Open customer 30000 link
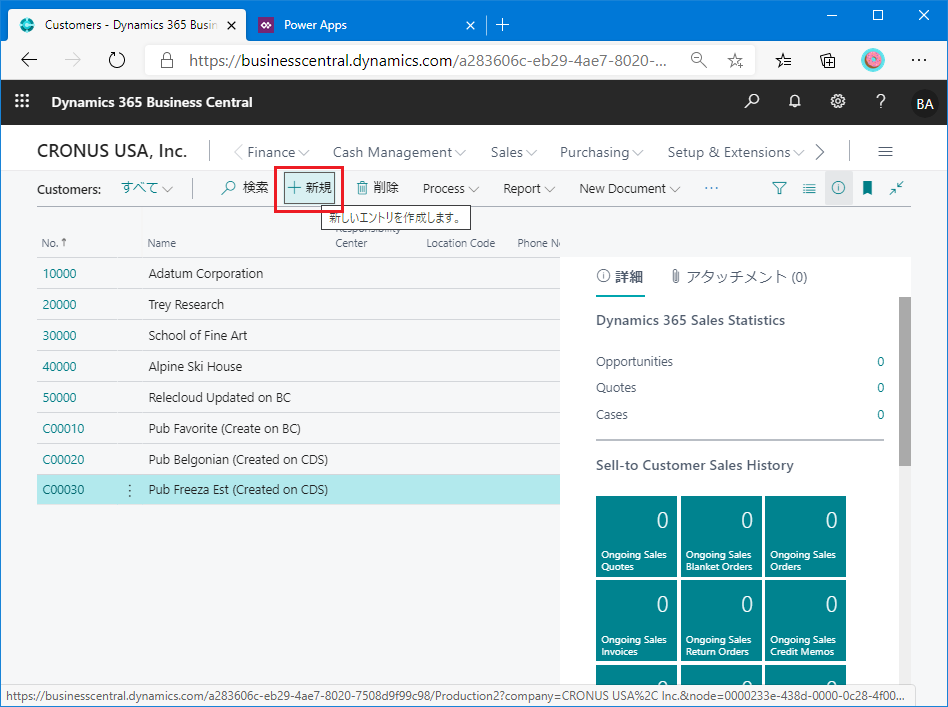Screen dimensions: 948x707 (x=59, y=336)
